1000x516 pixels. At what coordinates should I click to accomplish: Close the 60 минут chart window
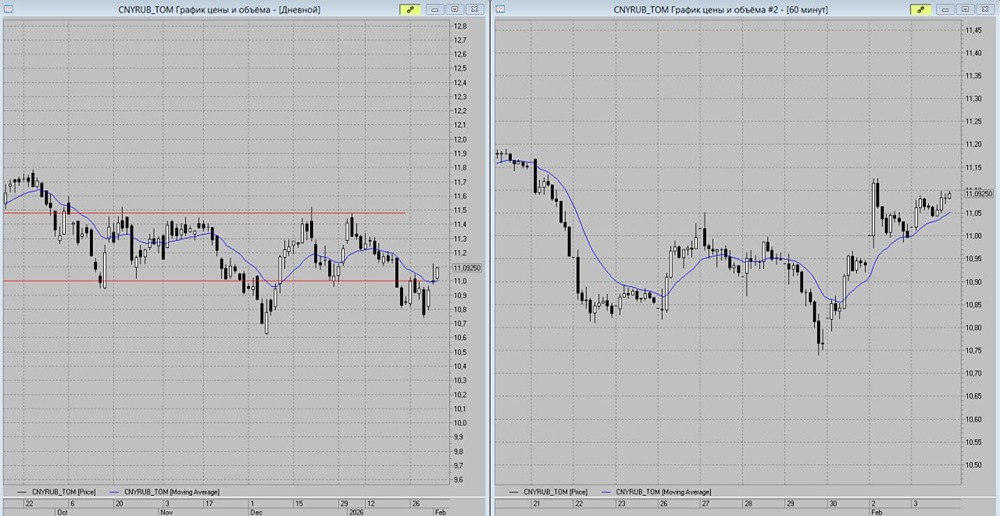pyautogui.click(x=983, y=9)
